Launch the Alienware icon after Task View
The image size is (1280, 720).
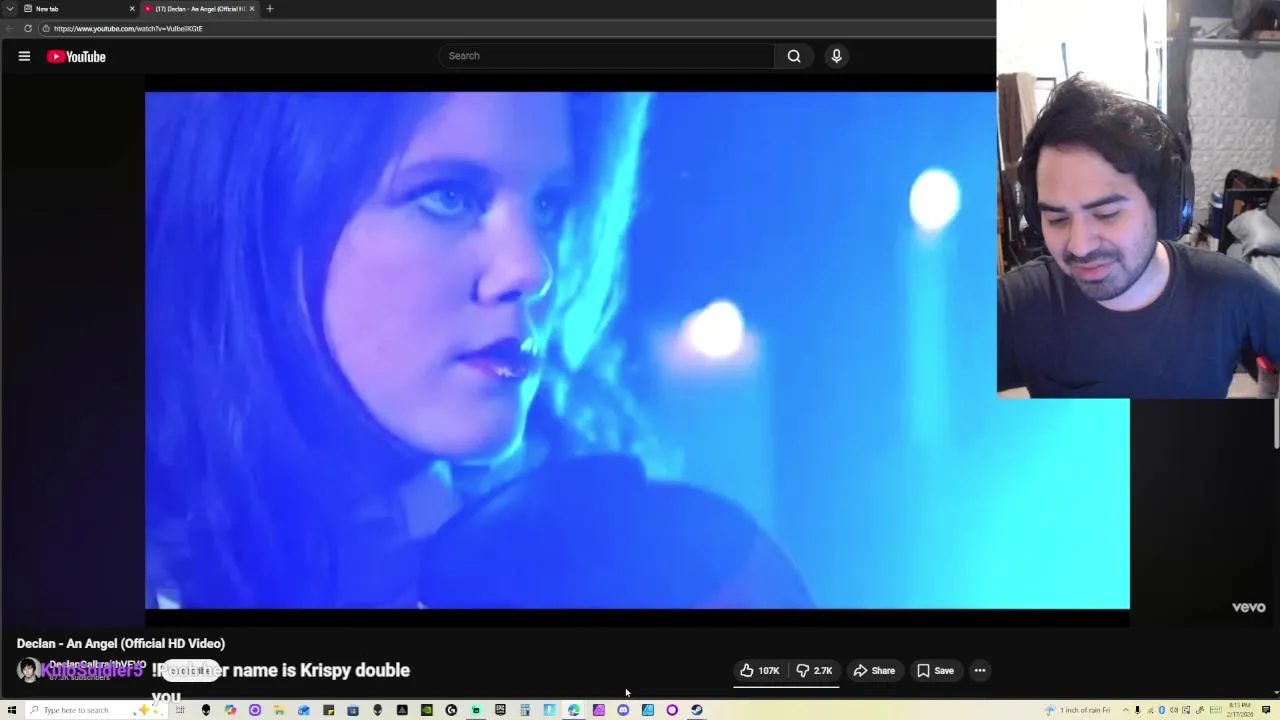click(206, 710)
